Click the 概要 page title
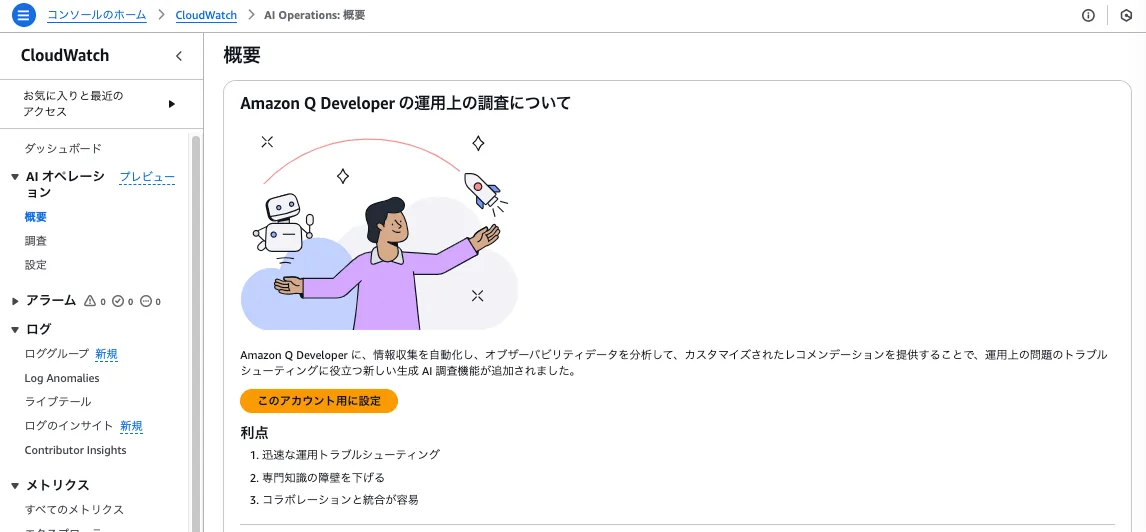1146x532 pixels. coord(242,55)
